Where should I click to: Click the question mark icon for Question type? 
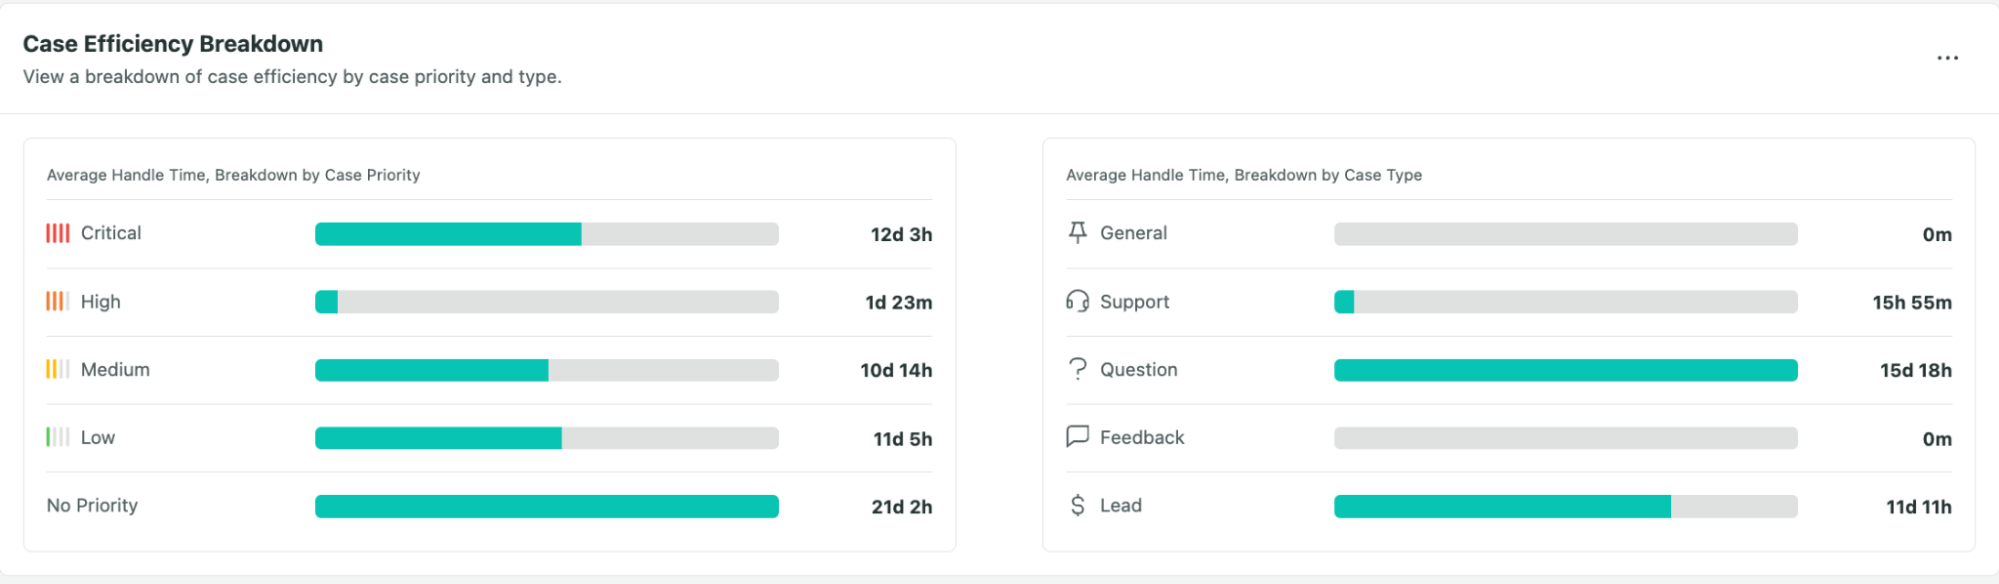click(1077, 369)
